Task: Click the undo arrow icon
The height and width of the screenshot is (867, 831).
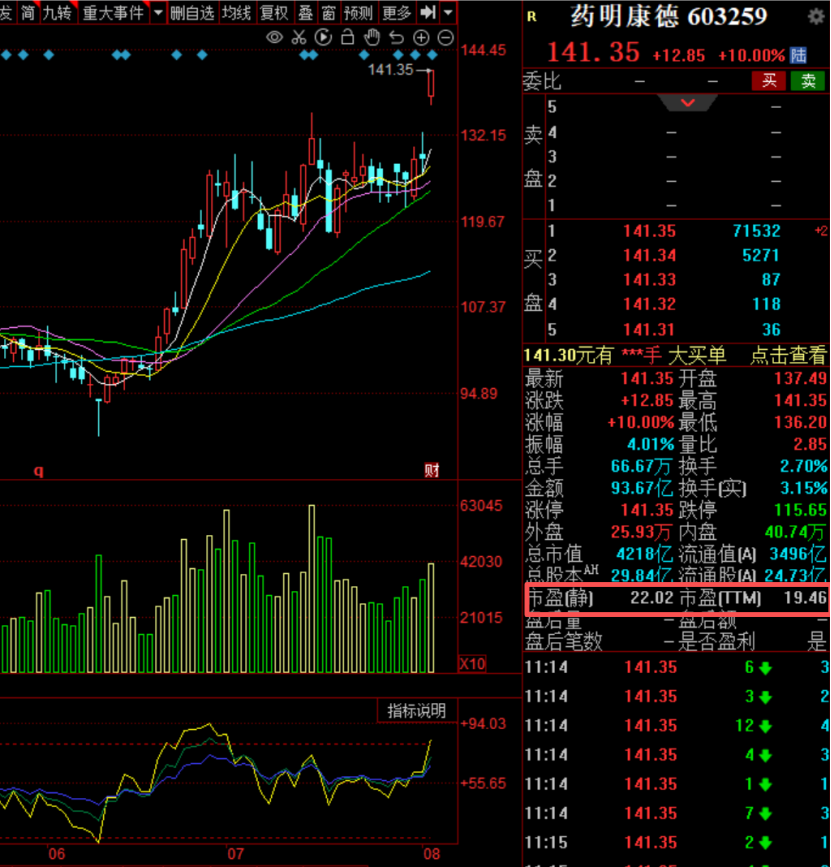Action: click(396, 38)
